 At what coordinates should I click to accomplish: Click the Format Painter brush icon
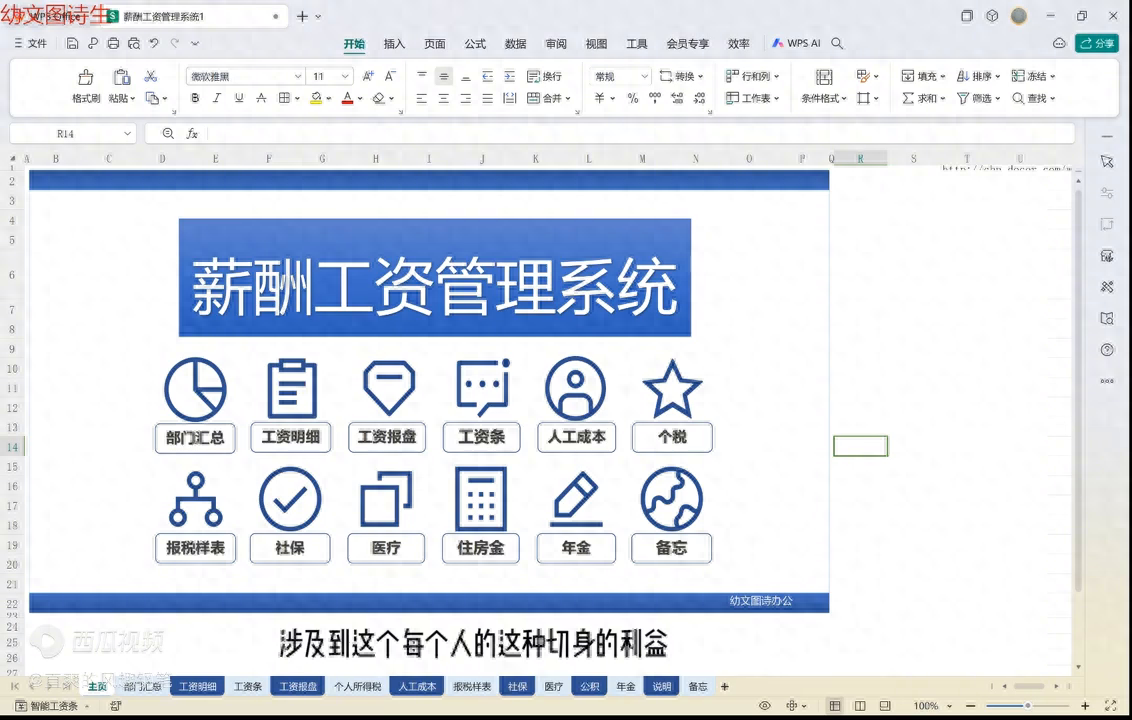pos(86,77)
